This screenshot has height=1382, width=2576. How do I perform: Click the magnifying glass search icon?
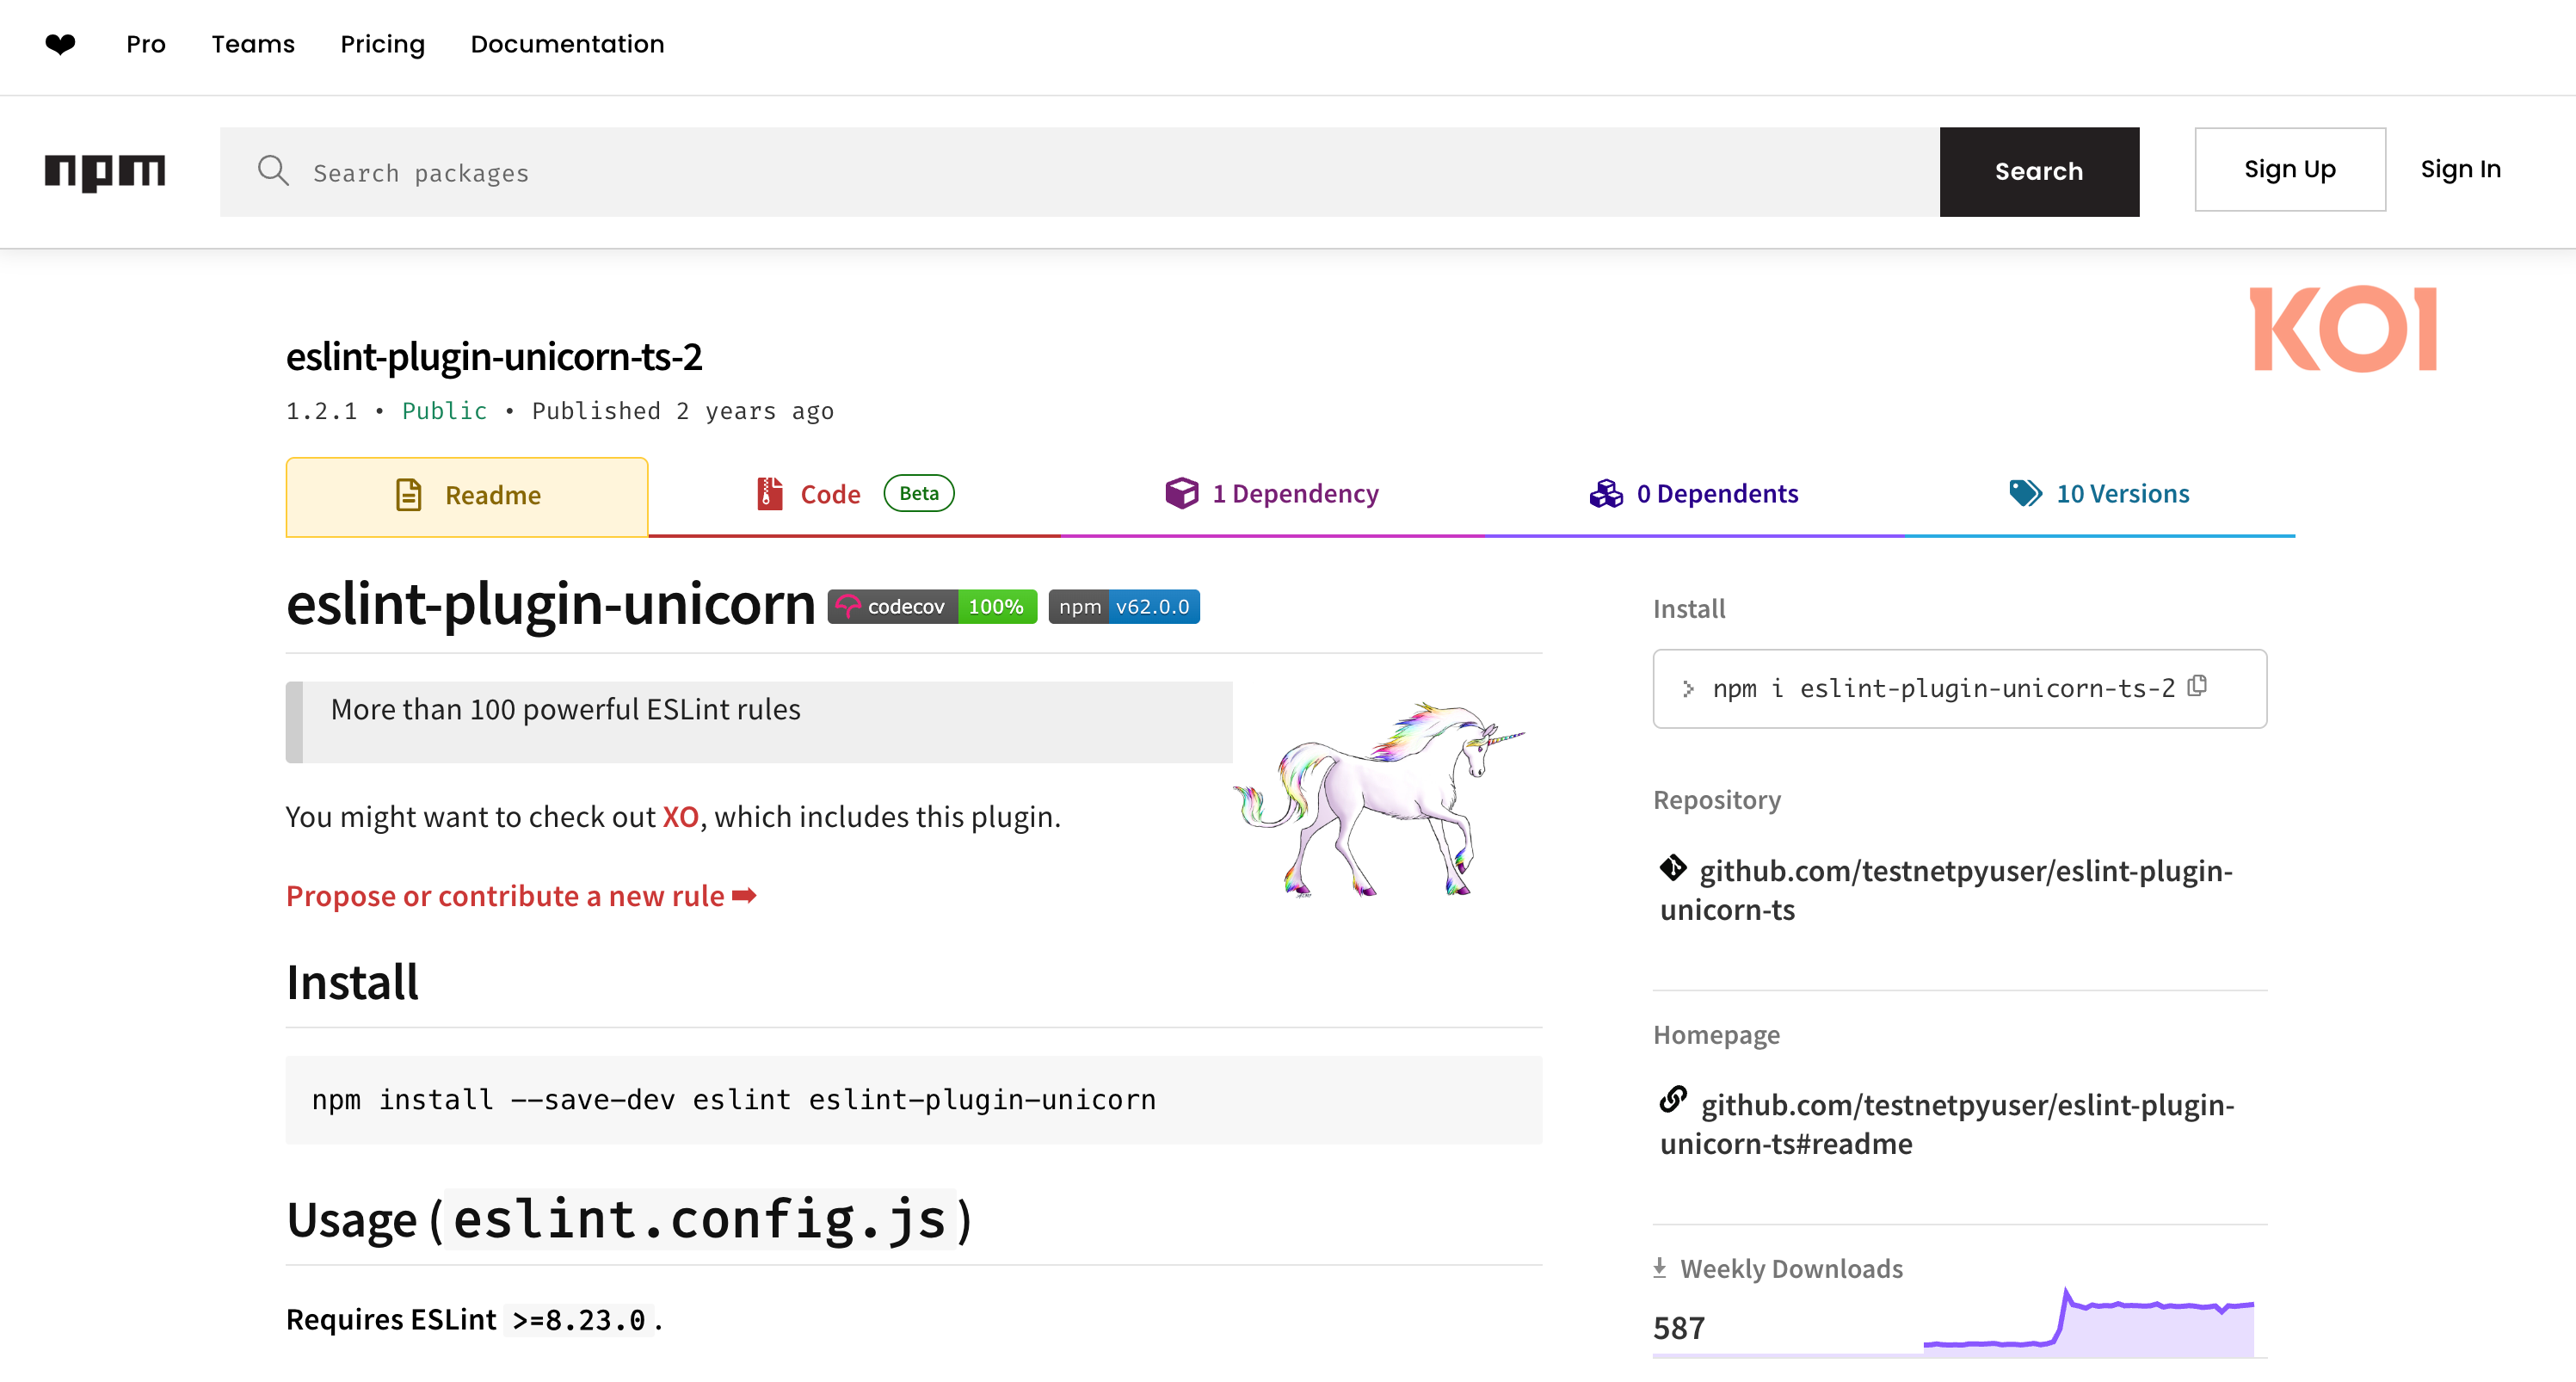tap(272, 171)
